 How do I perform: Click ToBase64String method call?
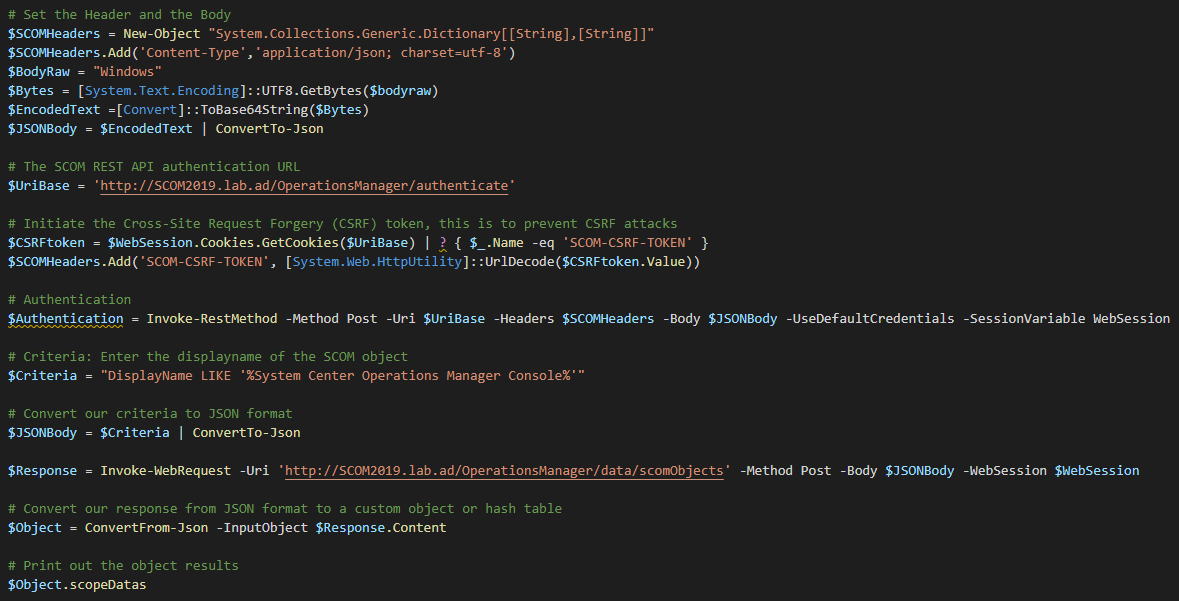(254, 110)
